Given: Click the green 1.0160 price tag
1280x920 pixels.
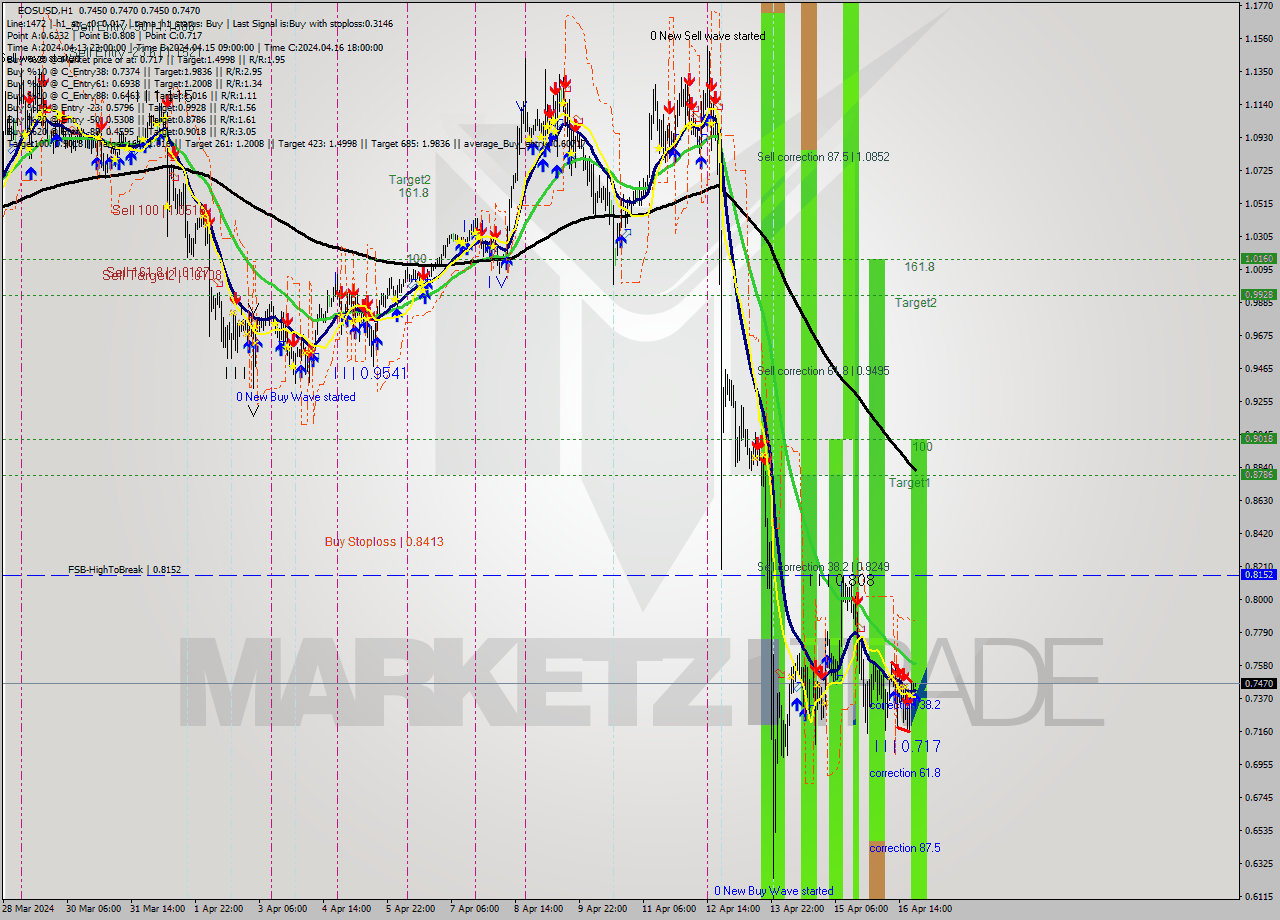Looking at the screenshot, I should 1258,258.
